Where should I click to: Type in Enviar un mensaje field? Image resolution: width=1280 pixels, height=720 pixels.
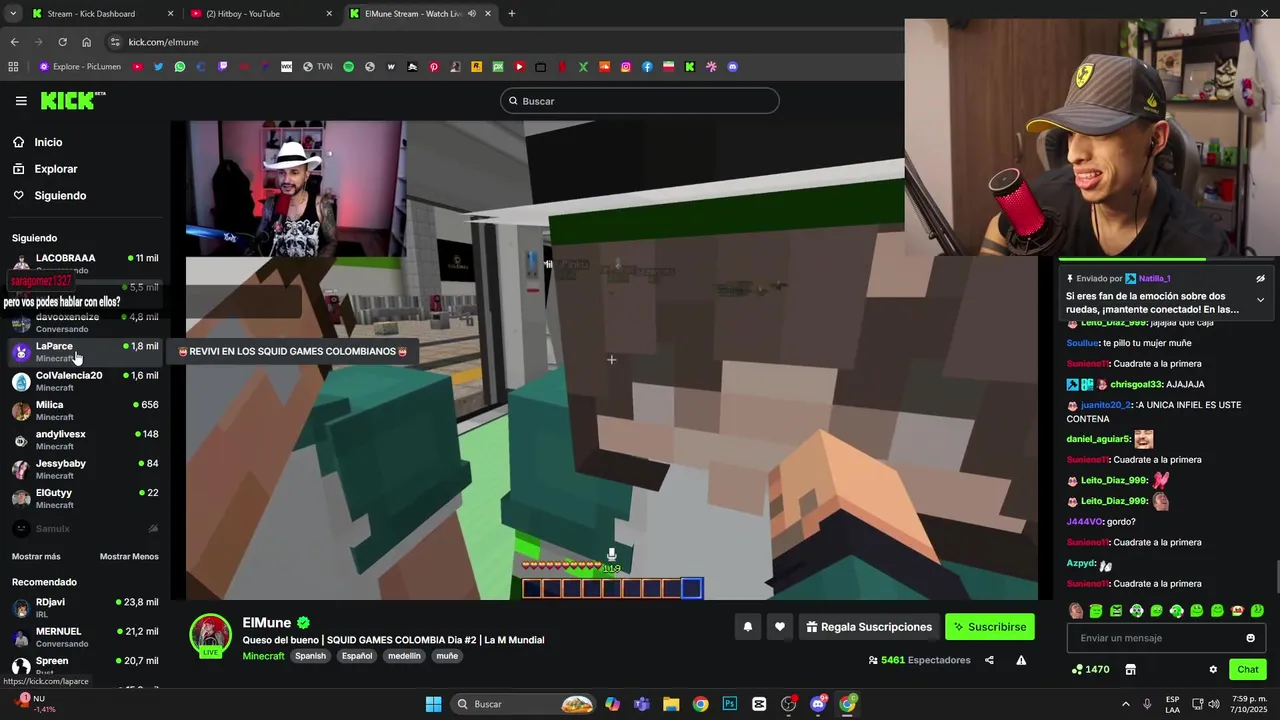click(1155, 638)
